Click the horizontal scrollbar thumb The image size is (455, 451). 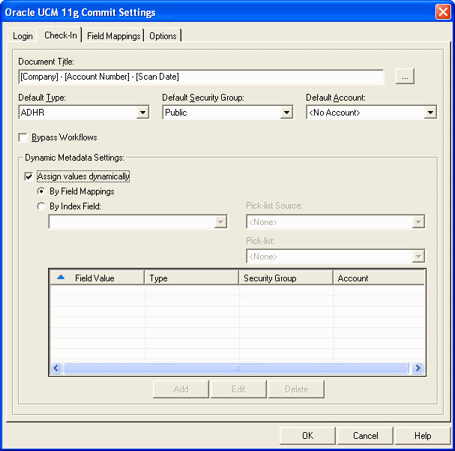(236, 368)
